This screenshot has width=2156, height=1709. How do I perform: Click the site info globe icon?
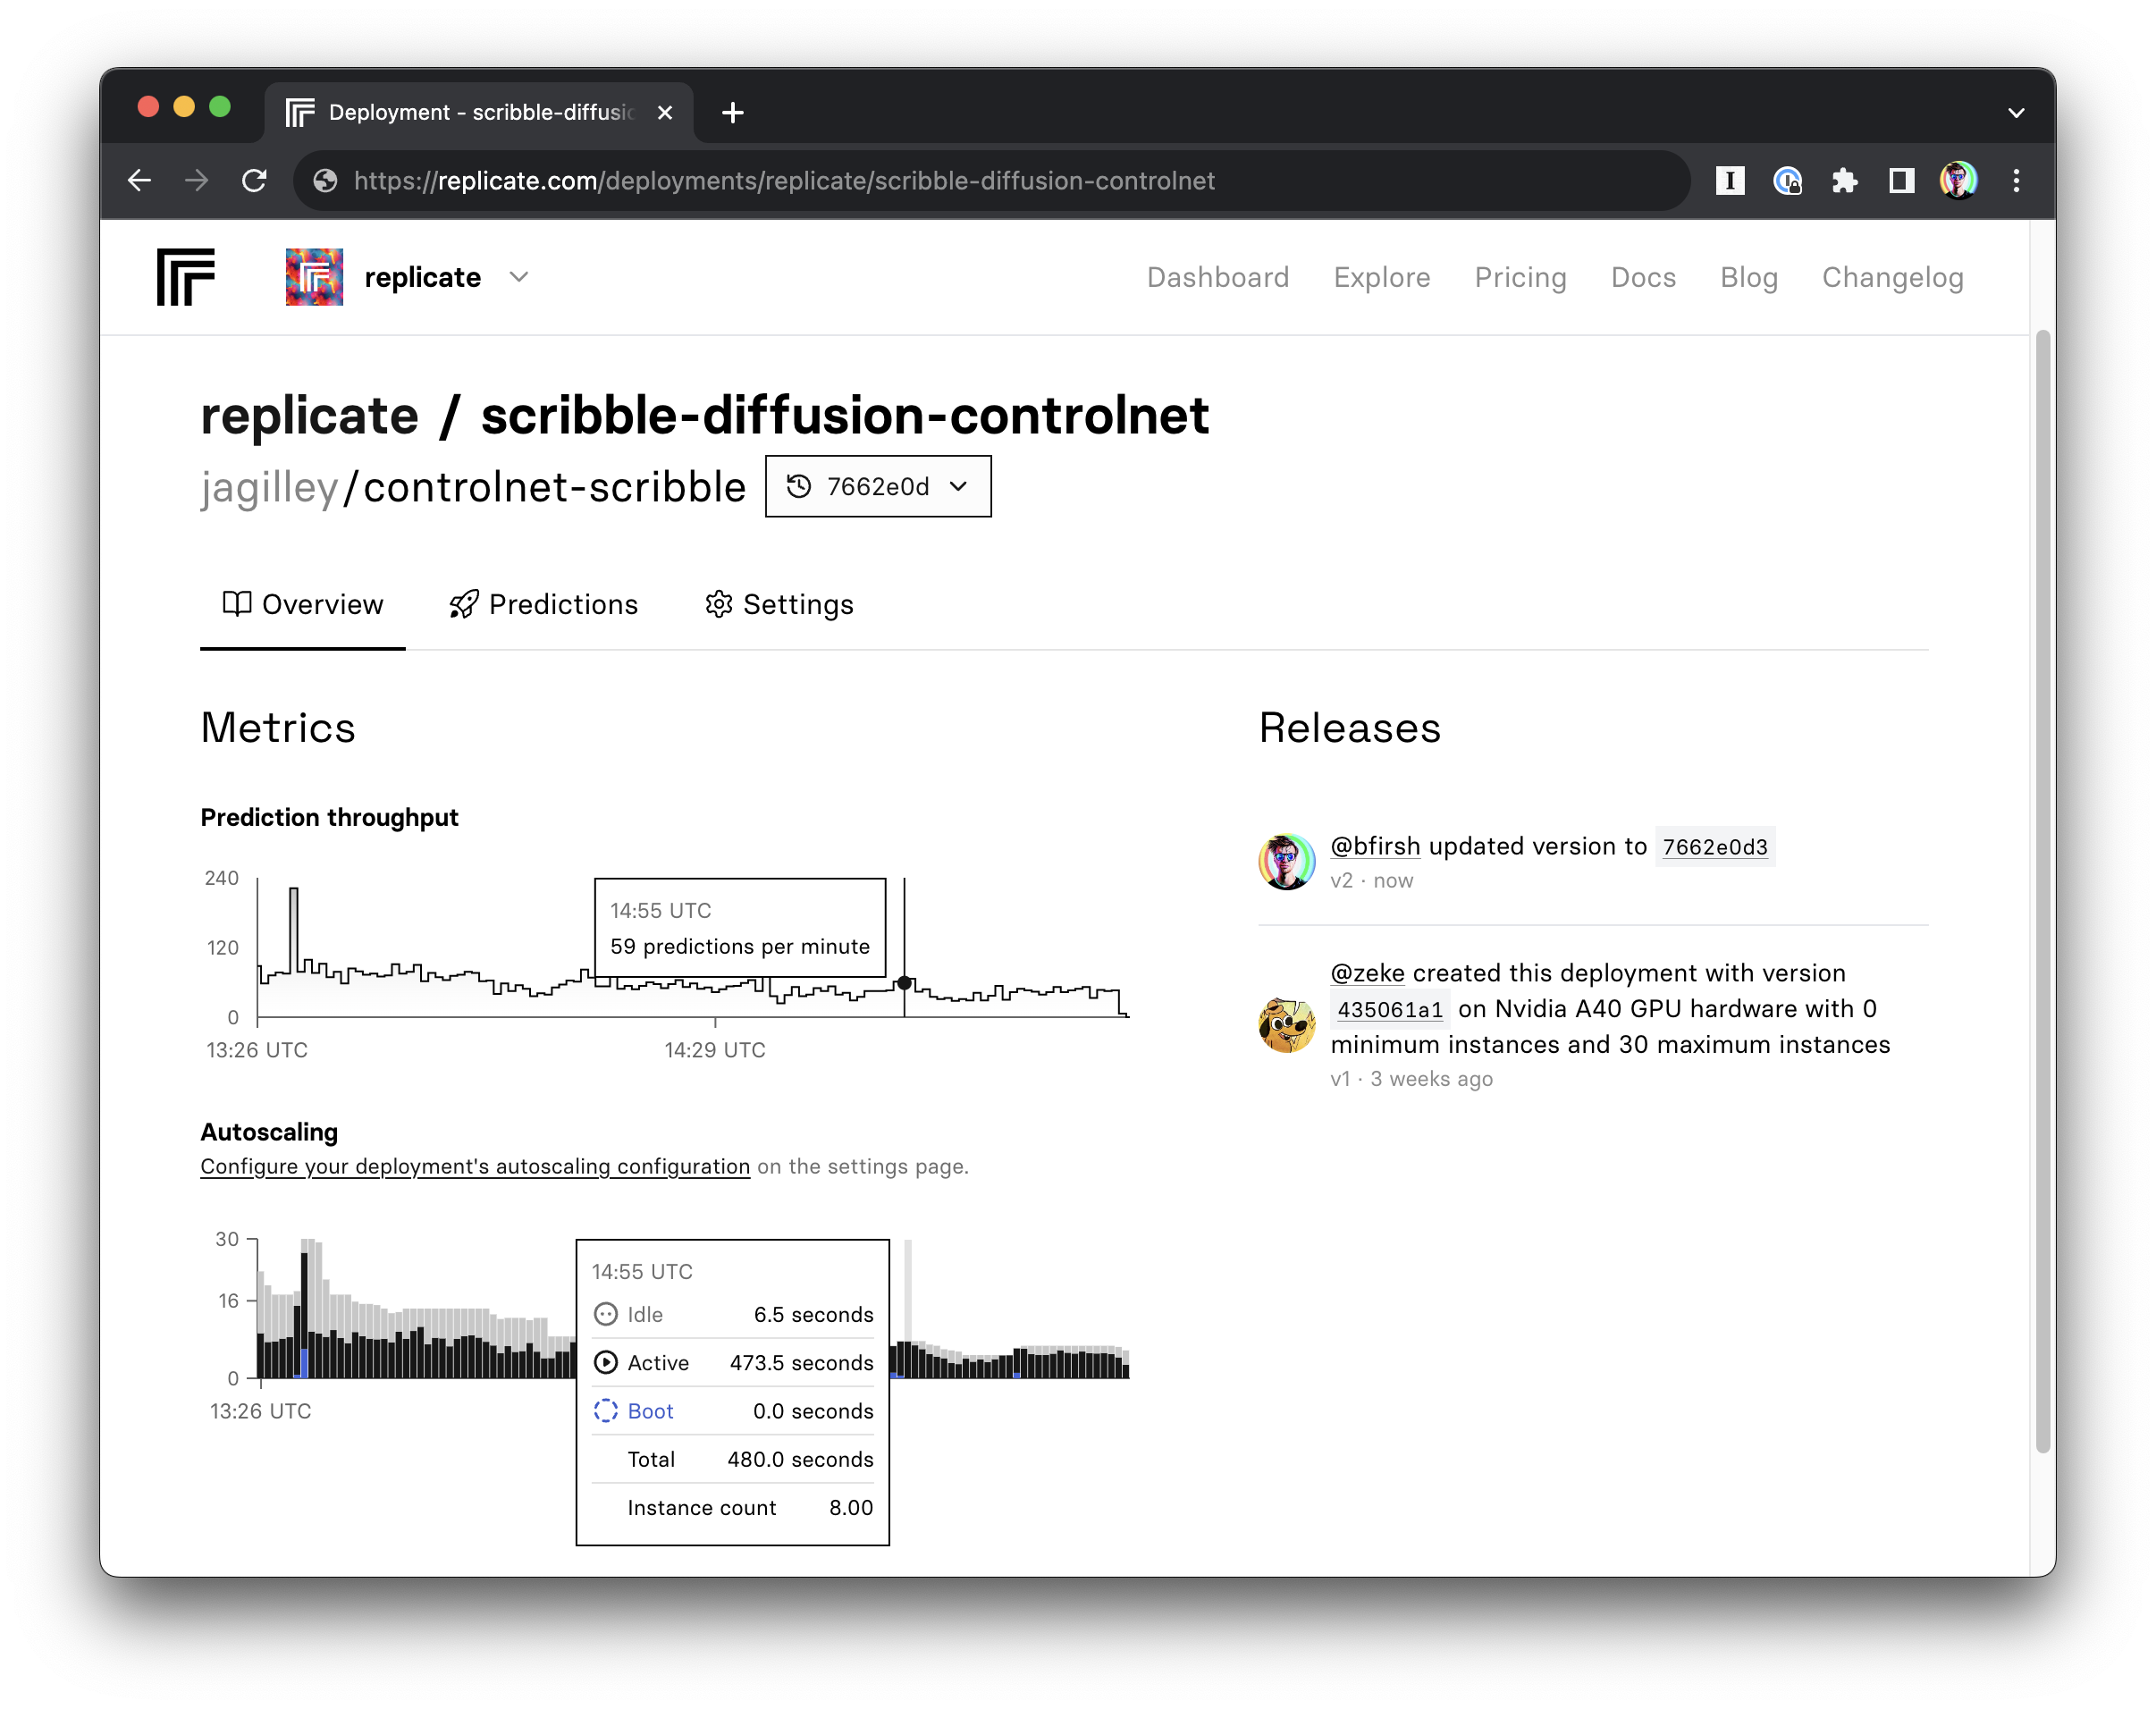pos(325,180)
